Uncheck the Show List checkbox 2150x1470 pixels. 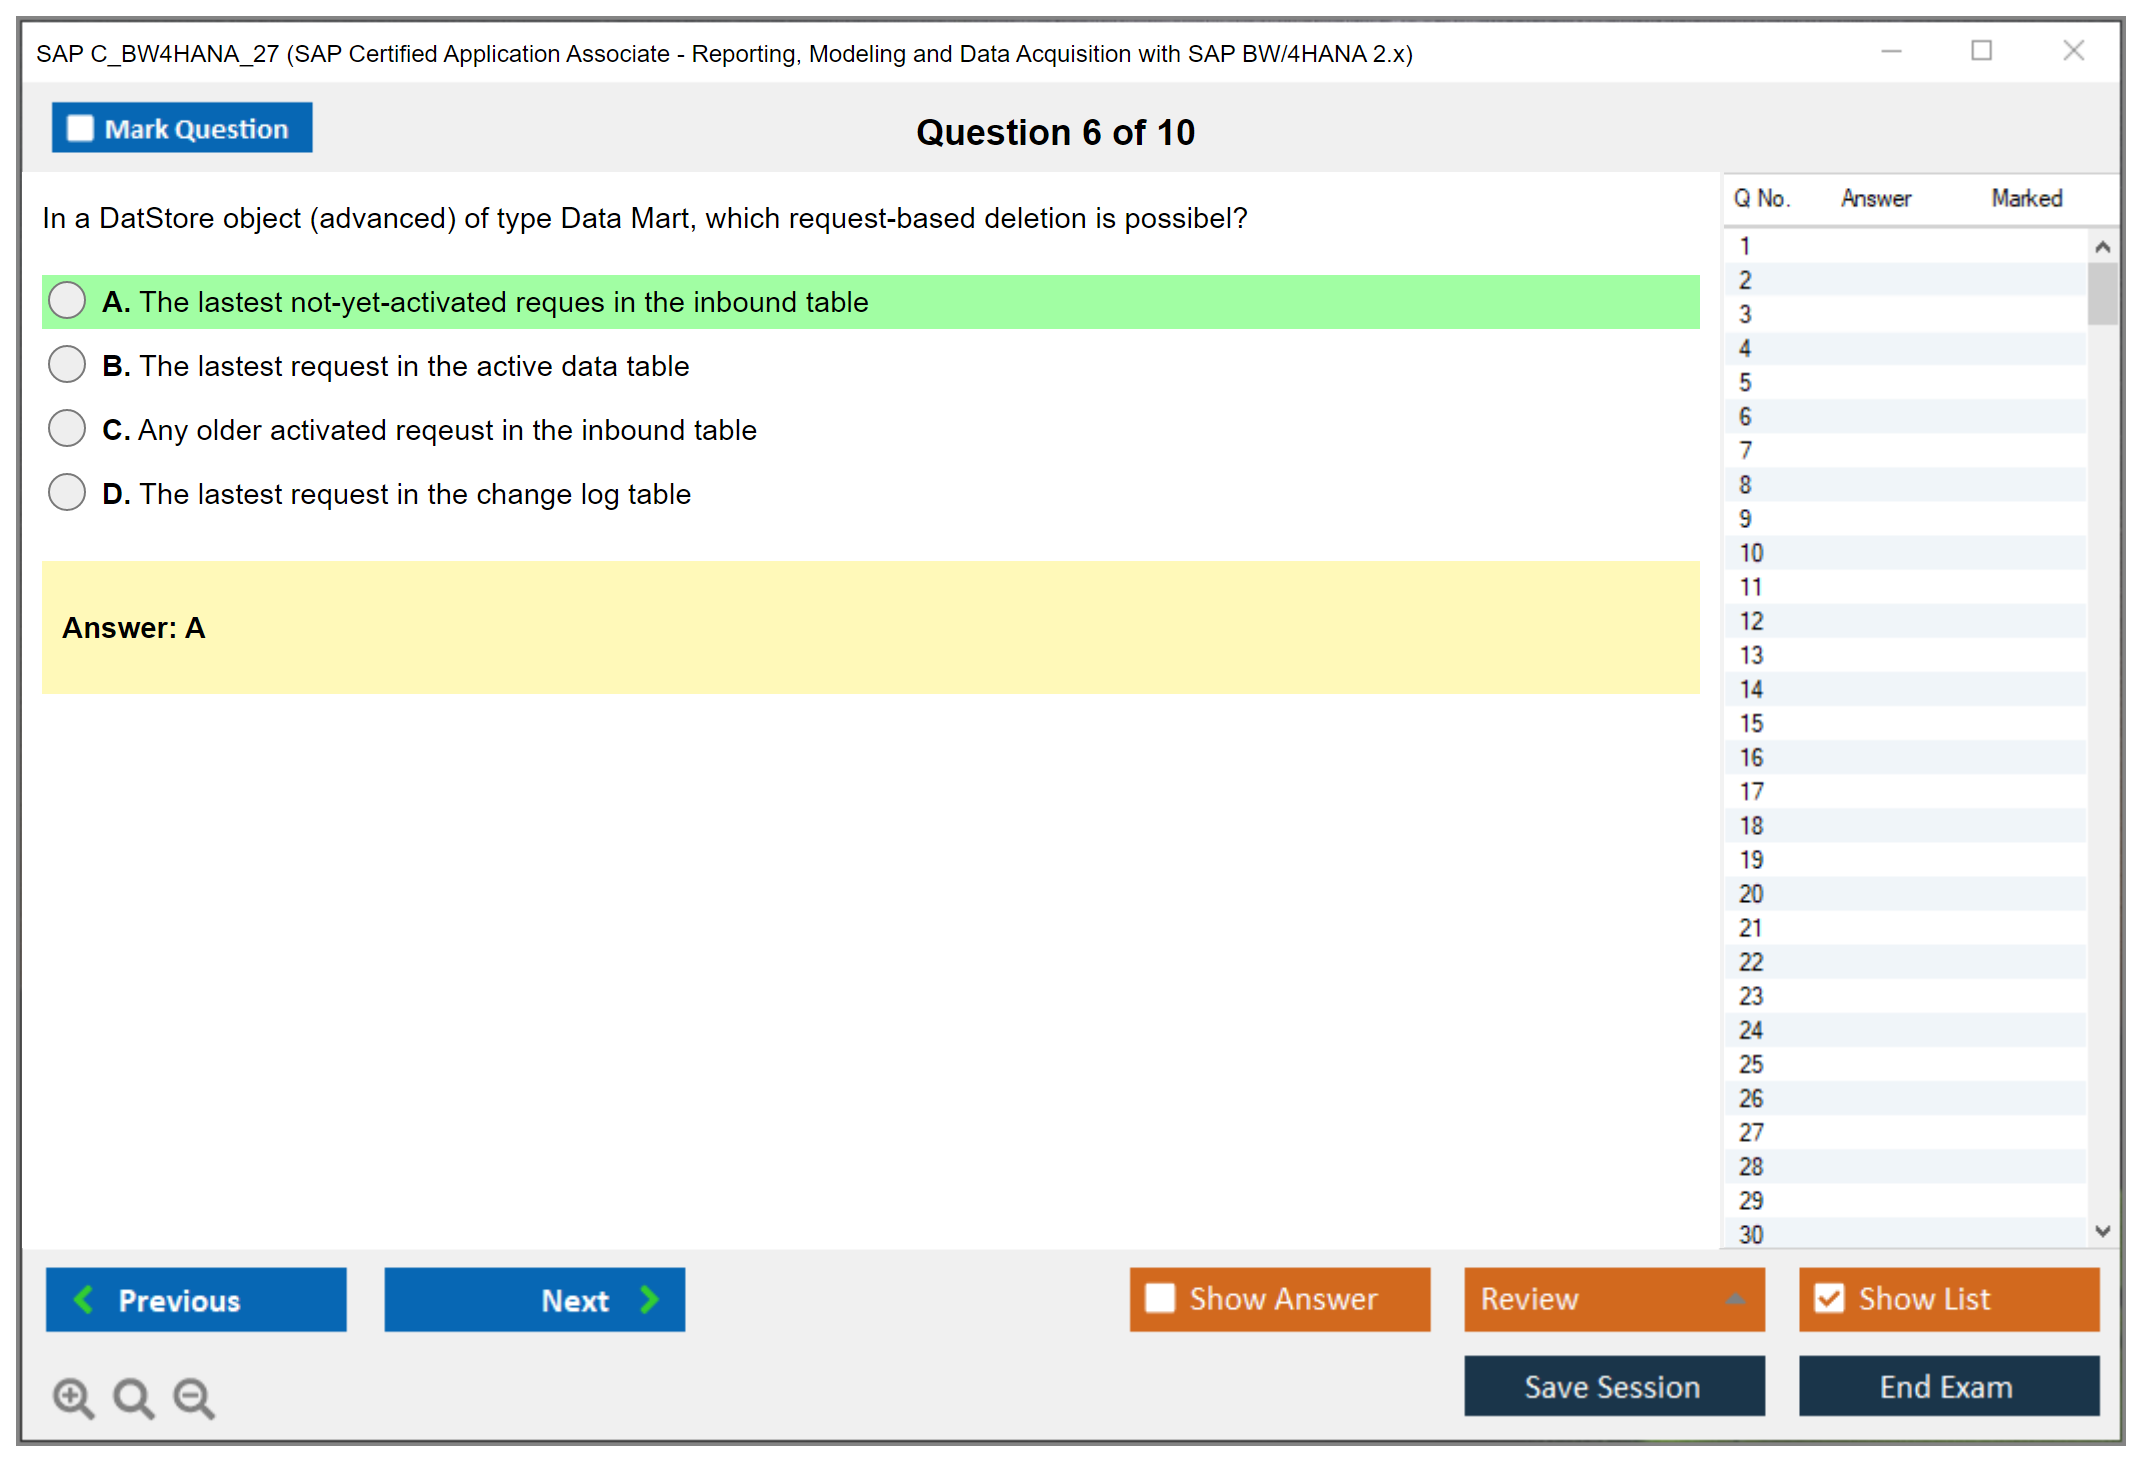[x=1829, y=1298]
